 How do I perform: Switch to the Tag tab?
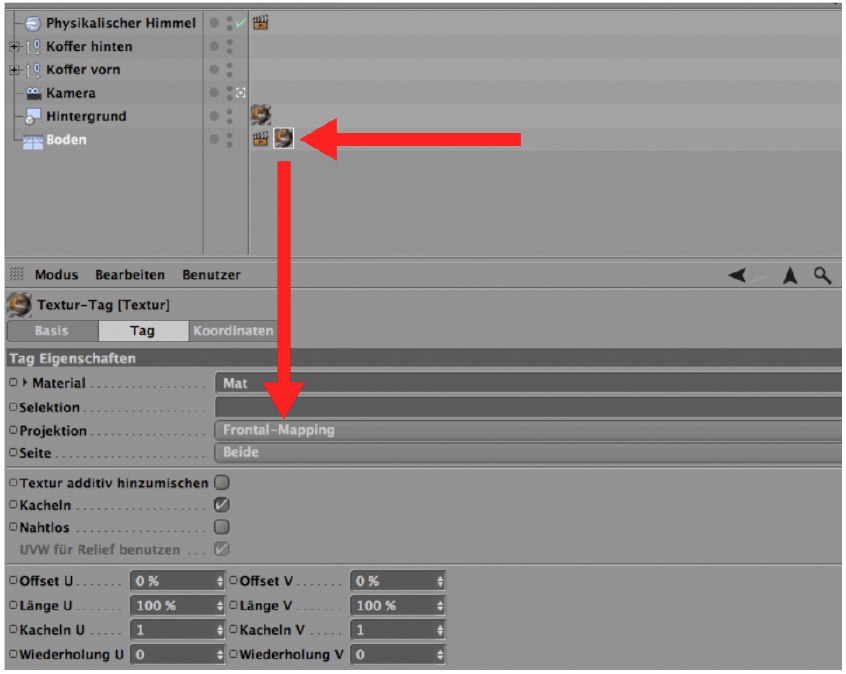click(142, 331)
